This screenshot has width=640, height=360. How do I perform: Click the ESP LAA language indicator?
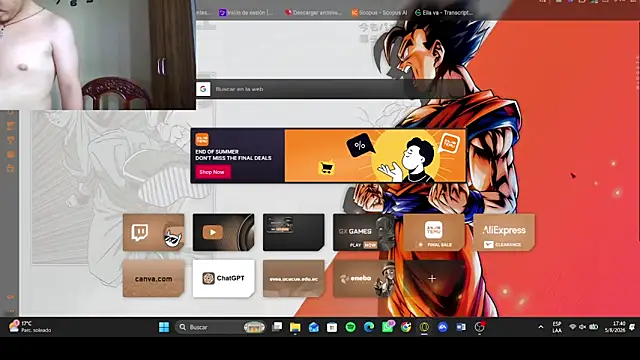click(557, 327)
